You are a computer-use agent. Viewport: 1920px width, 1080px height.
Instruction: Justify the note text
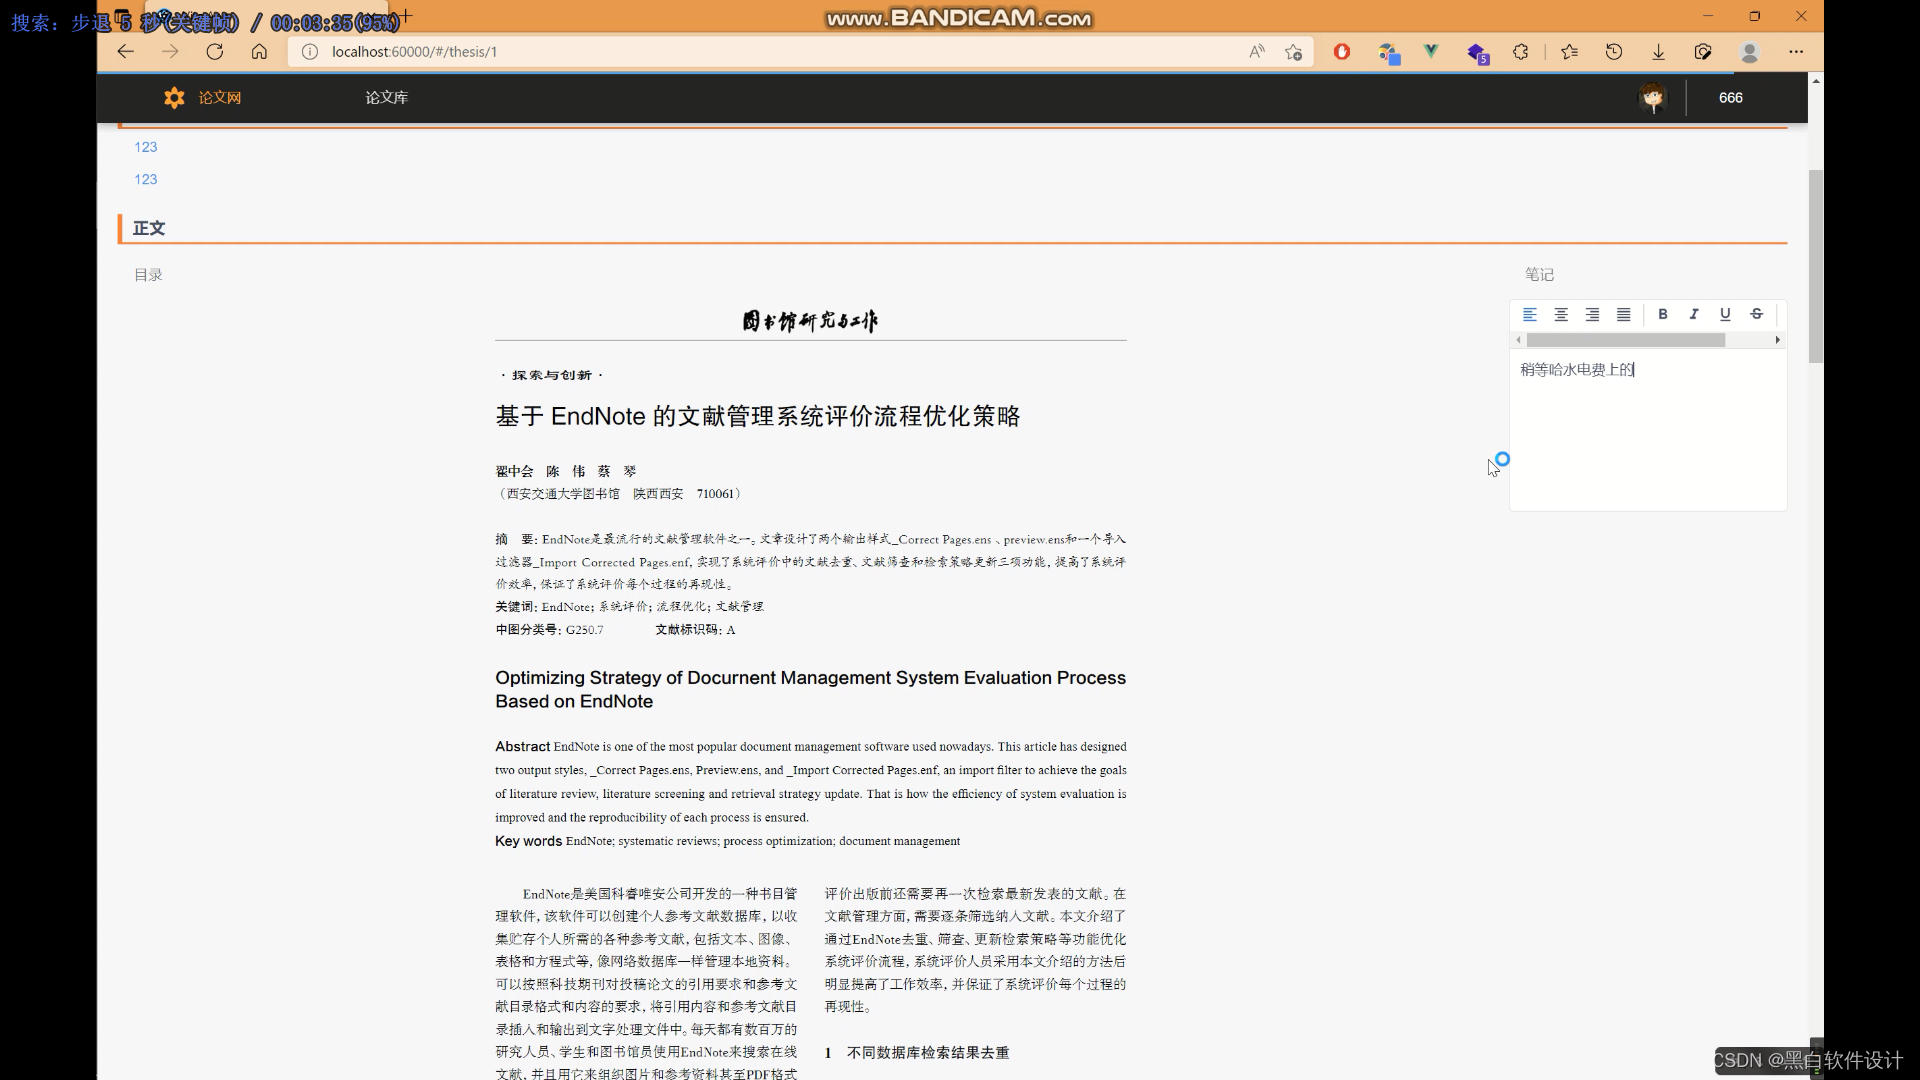(x=1624, y=314)
